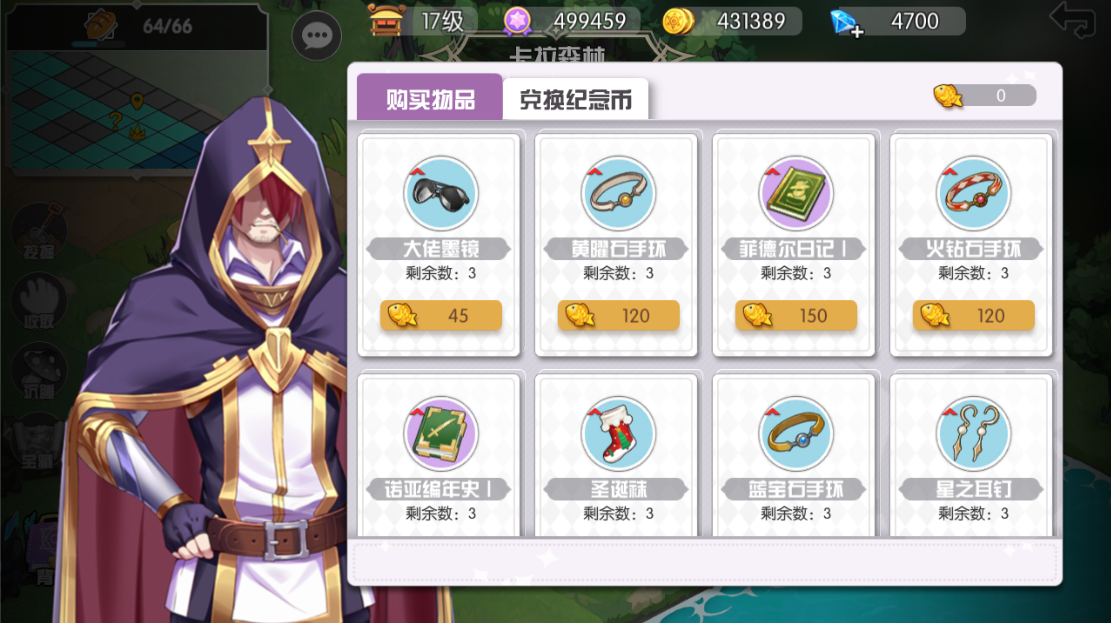
Task: Click the 17级 level treasure chest icon
Action: coord(387,20)
